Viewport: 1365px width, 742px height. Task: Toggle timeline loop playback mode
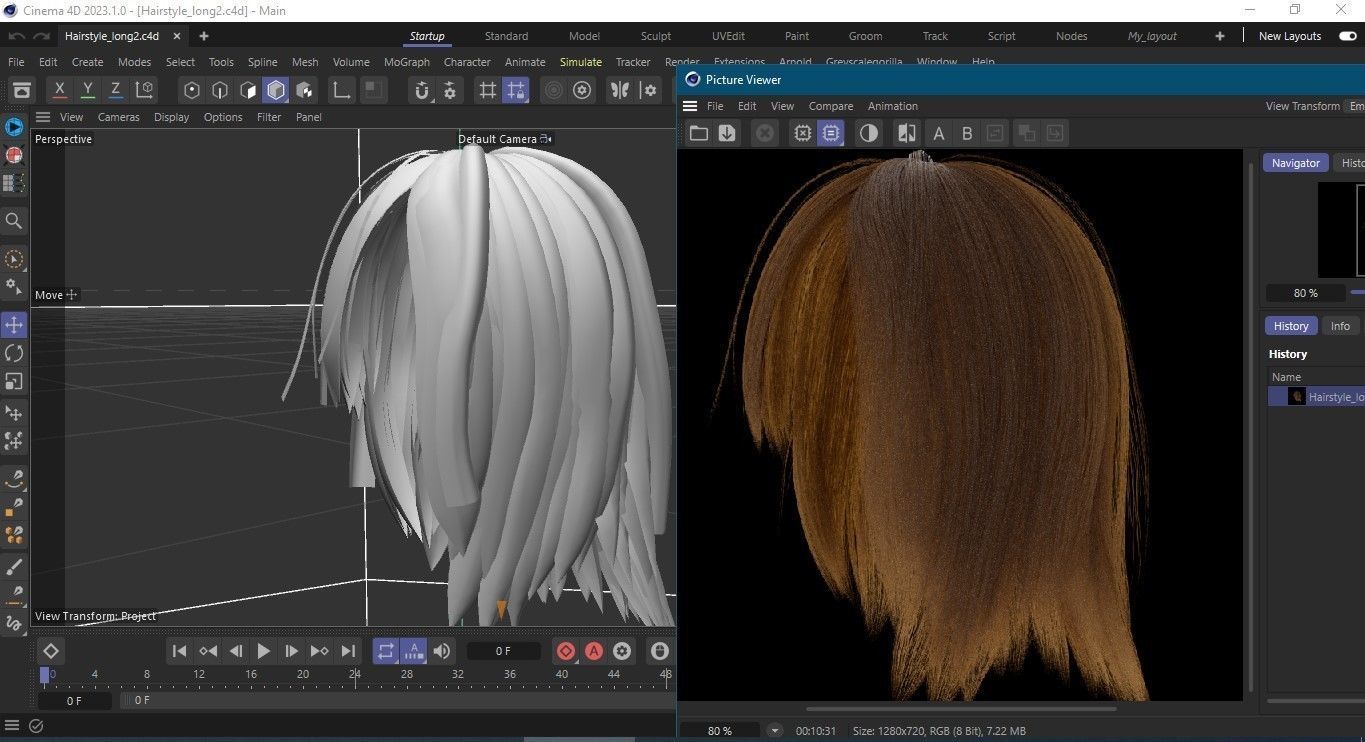coord(386,651)
